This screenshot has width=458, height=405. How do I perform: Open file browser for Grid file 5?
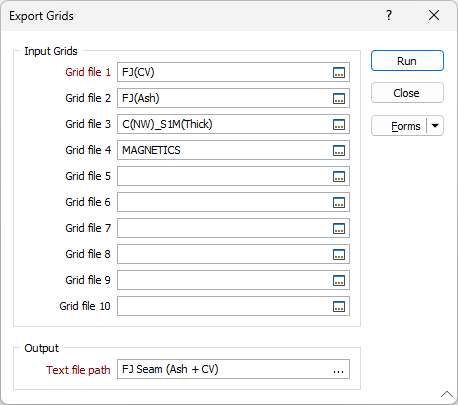click(x=339, y=176)
